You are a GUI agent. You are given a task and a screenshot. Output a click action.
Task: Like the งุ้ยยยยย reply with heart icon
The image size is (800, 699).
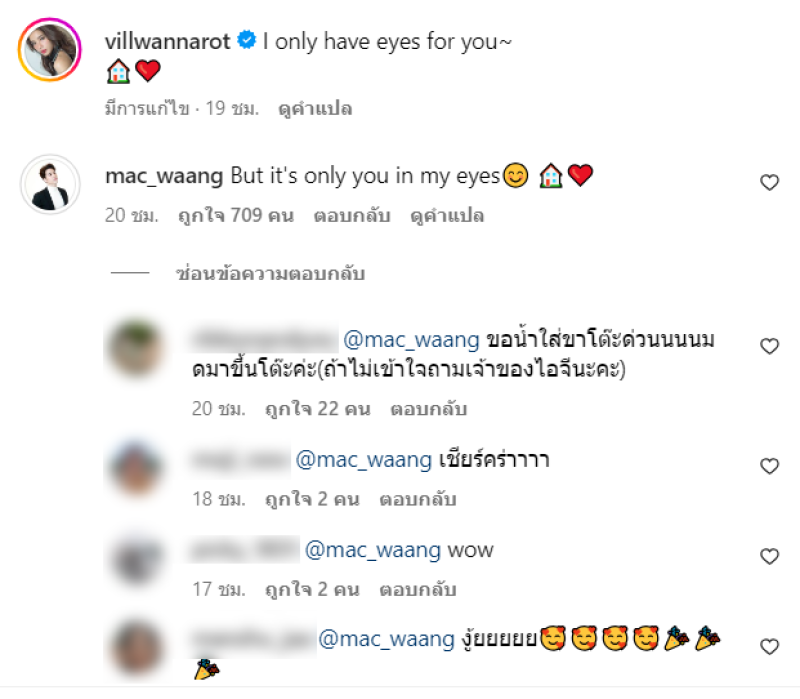click(769, 646)
